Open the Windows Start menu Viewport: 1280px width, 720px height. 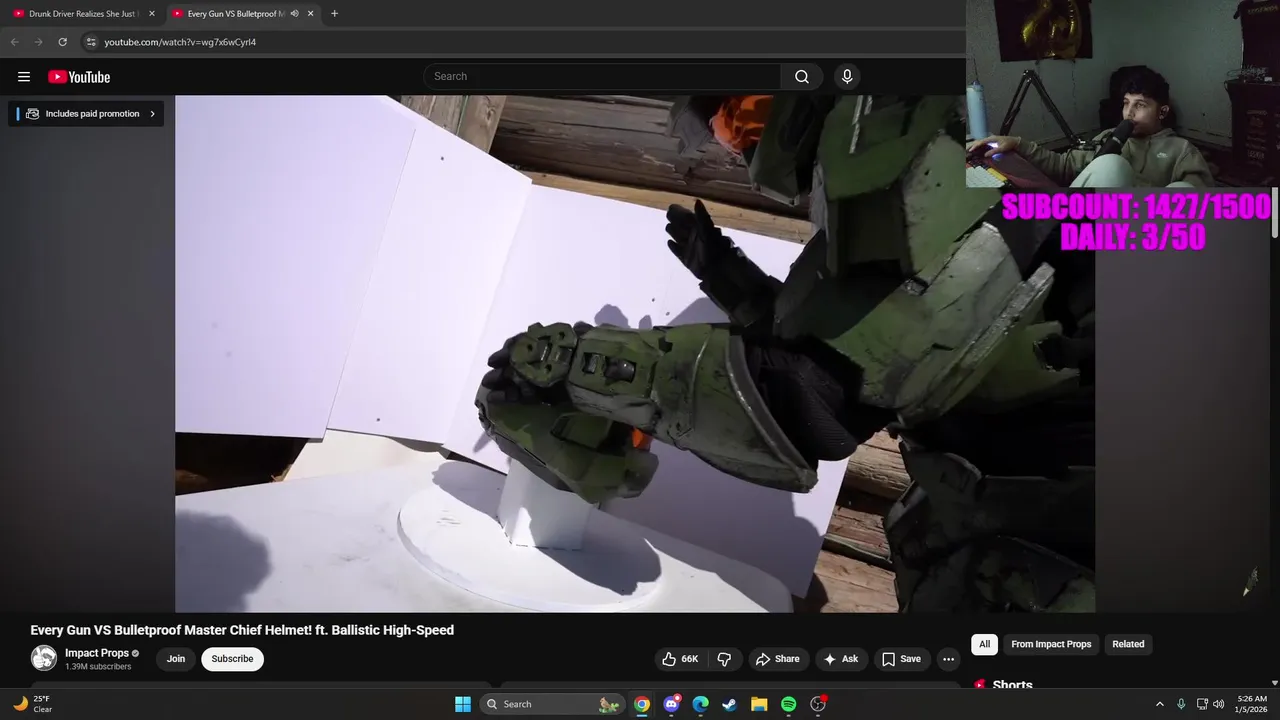click(x=463, y=704)
